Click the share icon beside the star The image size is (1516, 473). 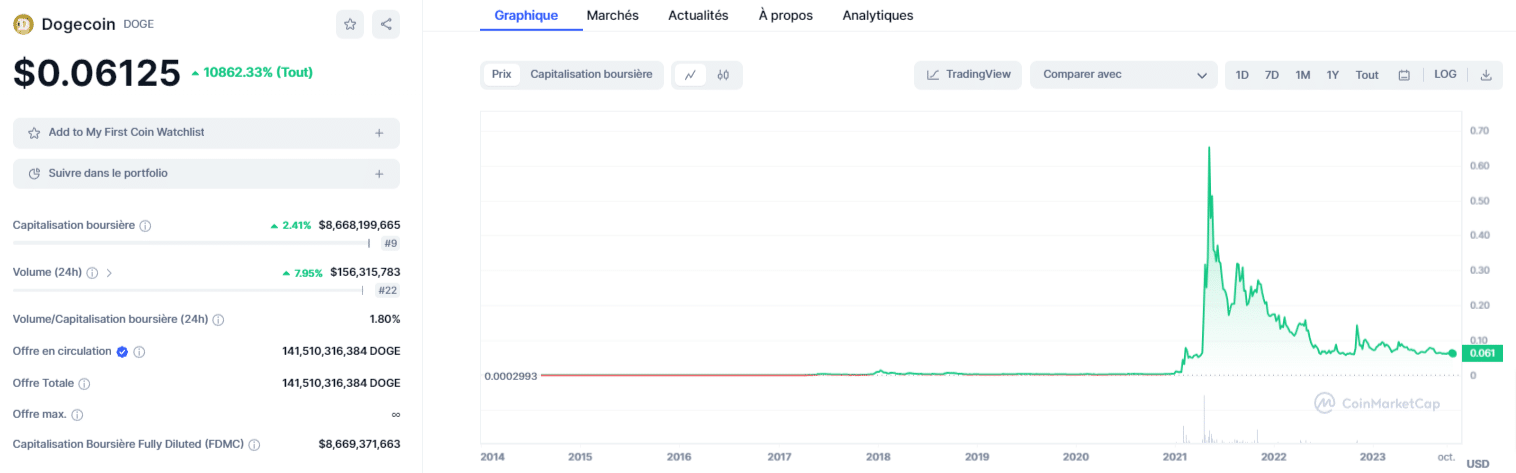click(x=386, y=25)
